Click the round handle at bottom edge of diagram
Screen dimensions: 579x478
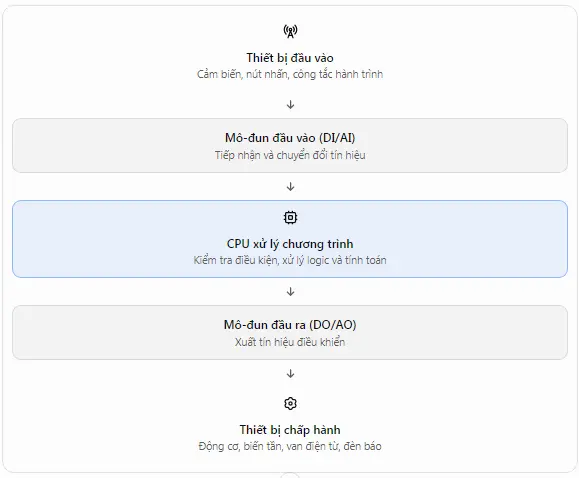290,475
